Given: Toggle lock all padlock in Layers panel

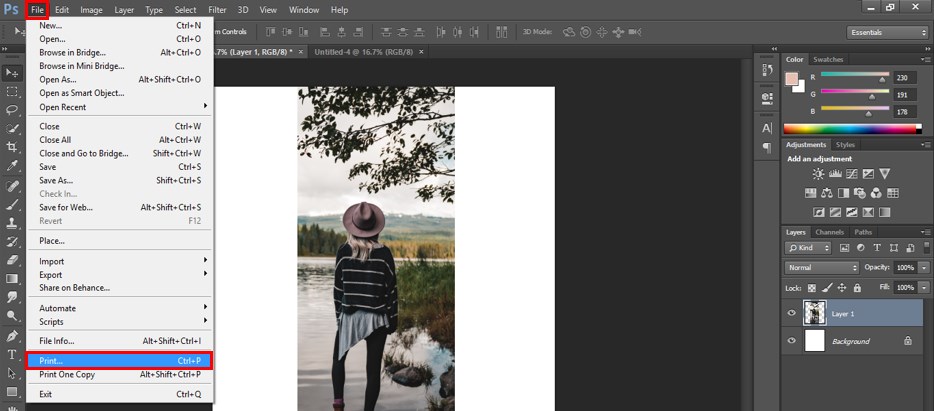Looking at the screenshot, I should [857, 288].
